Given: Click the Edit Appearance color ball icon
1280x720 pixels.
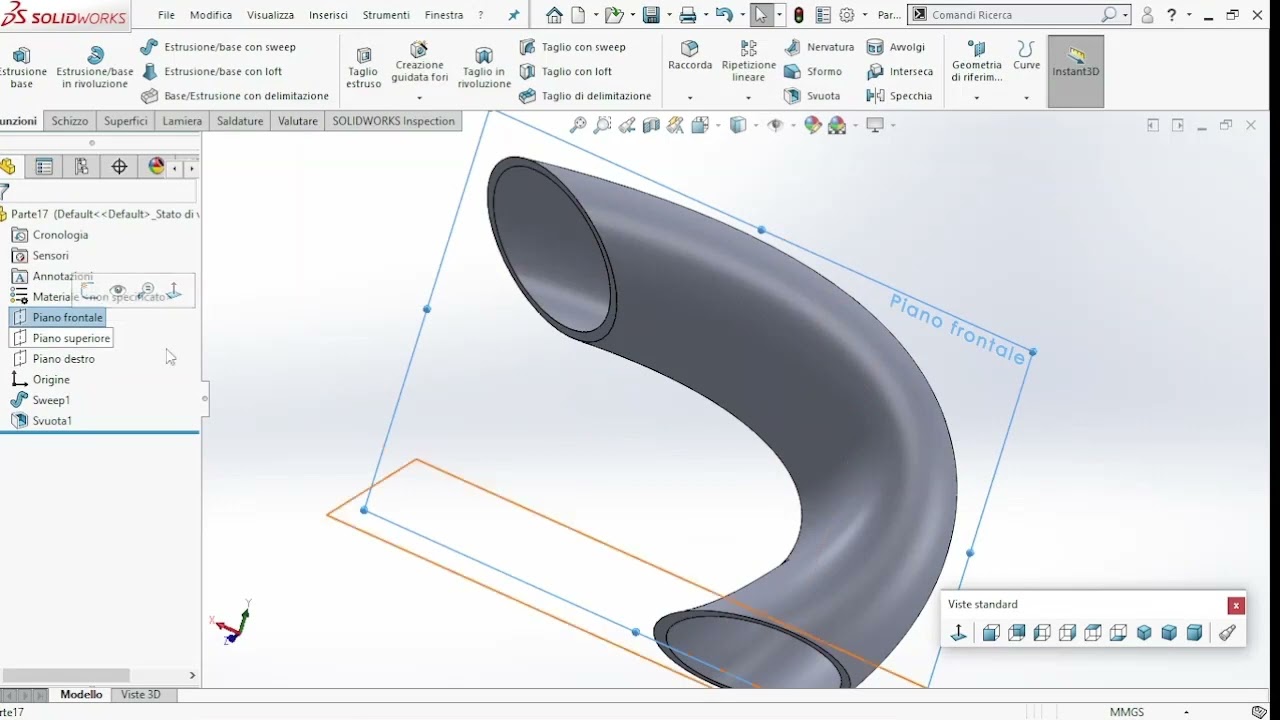Looking at the screenshot, I should point(812,125).
